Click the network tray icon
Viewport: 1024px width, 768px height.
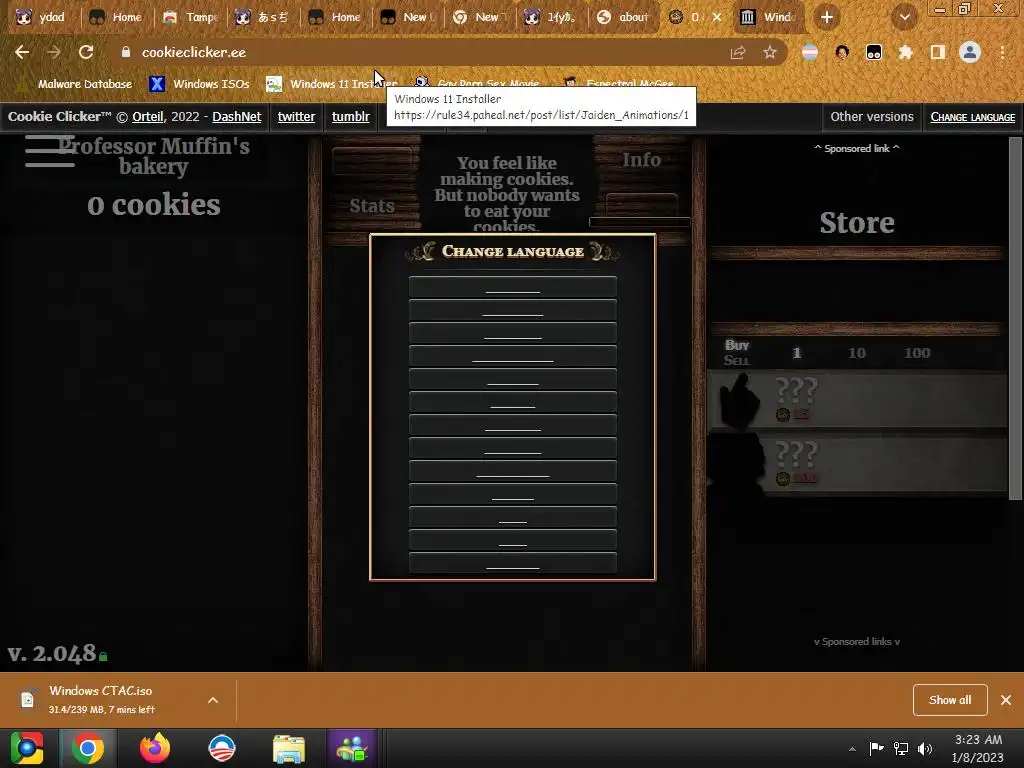(x=901, y=748)
